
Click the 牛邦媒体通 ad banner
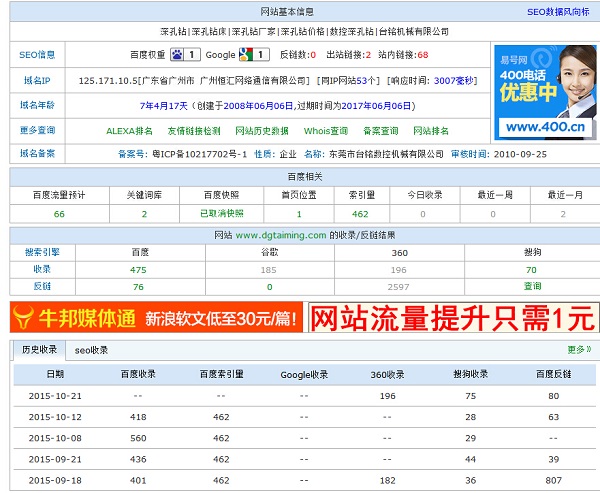[155, 319]
